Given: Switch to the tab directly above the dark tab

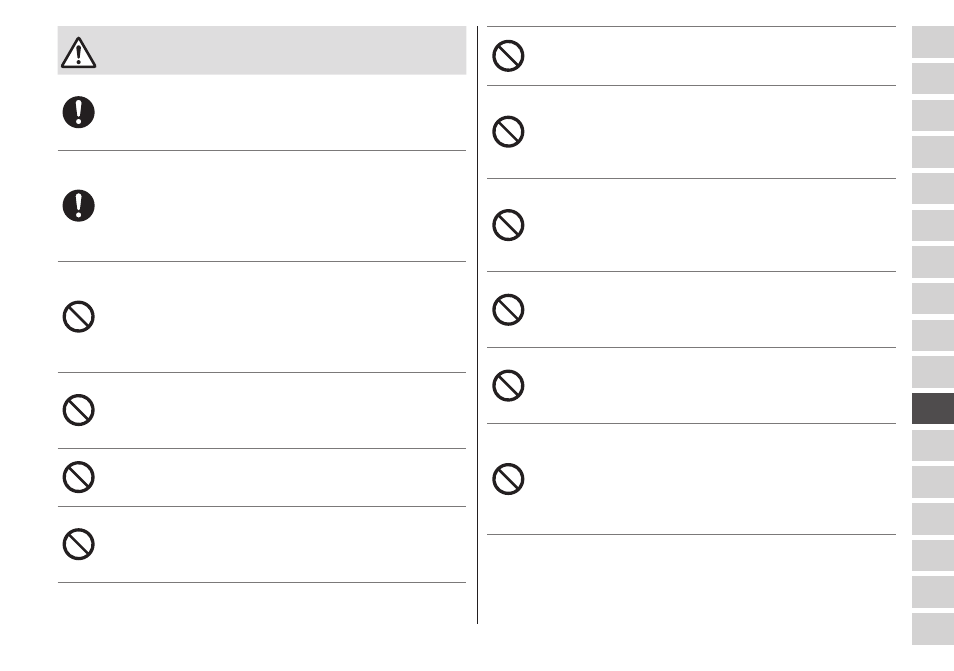Looking at the screenshot, I should tap(933, 372).
